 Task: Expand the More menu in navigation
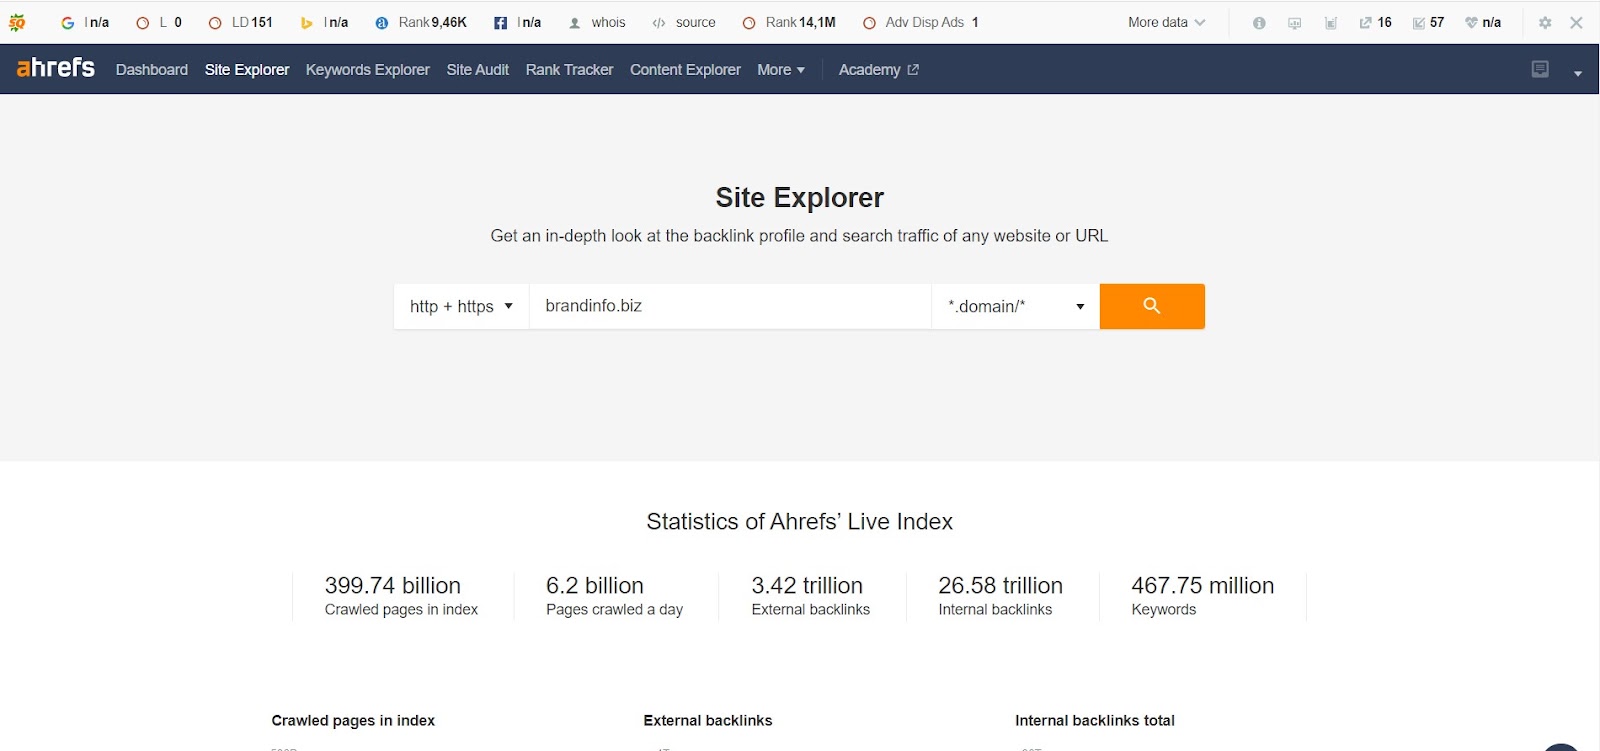pyautogui.click(x=781, y=69)
